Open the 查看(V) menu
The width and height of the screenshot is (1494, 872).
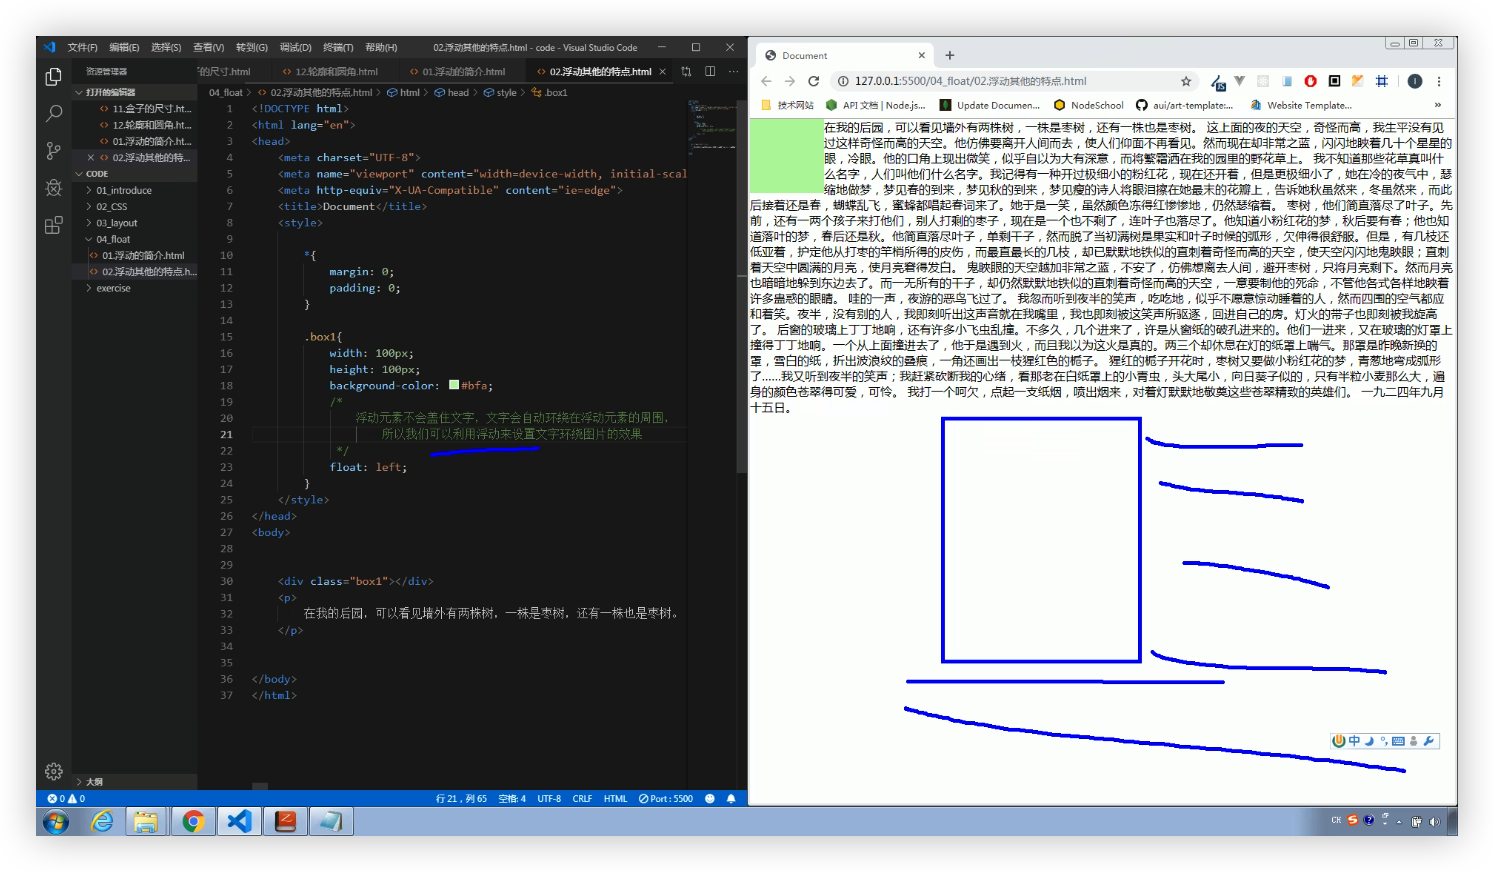pos(208,47)
